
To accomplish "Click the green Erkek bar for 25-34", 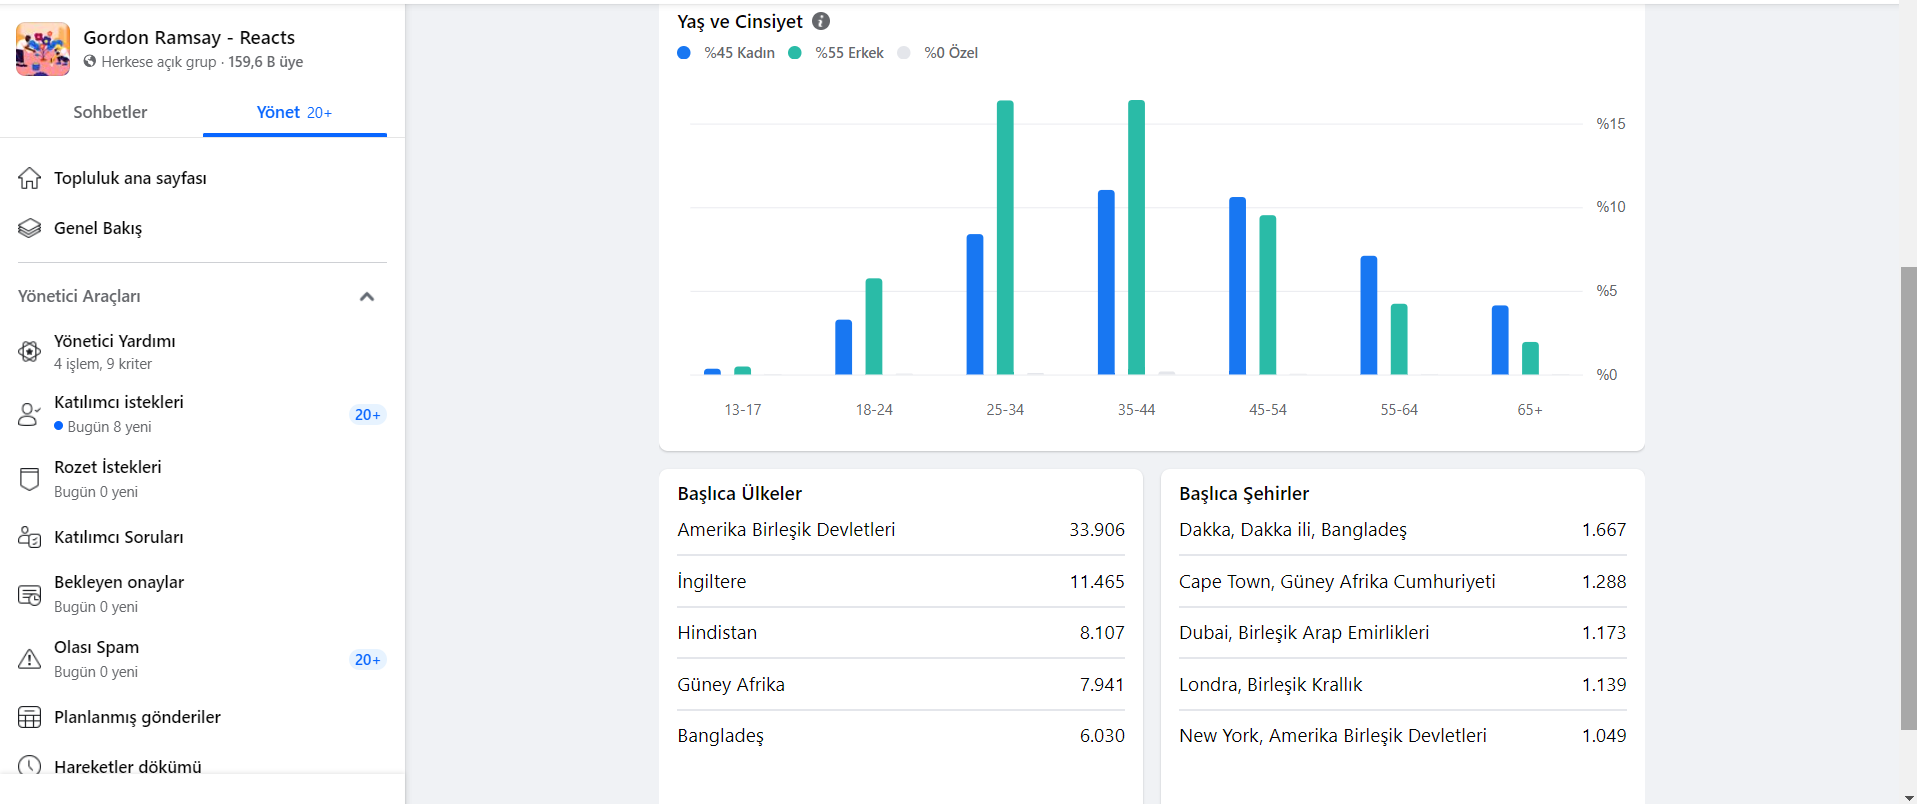I will click(x=1005, y=237).
